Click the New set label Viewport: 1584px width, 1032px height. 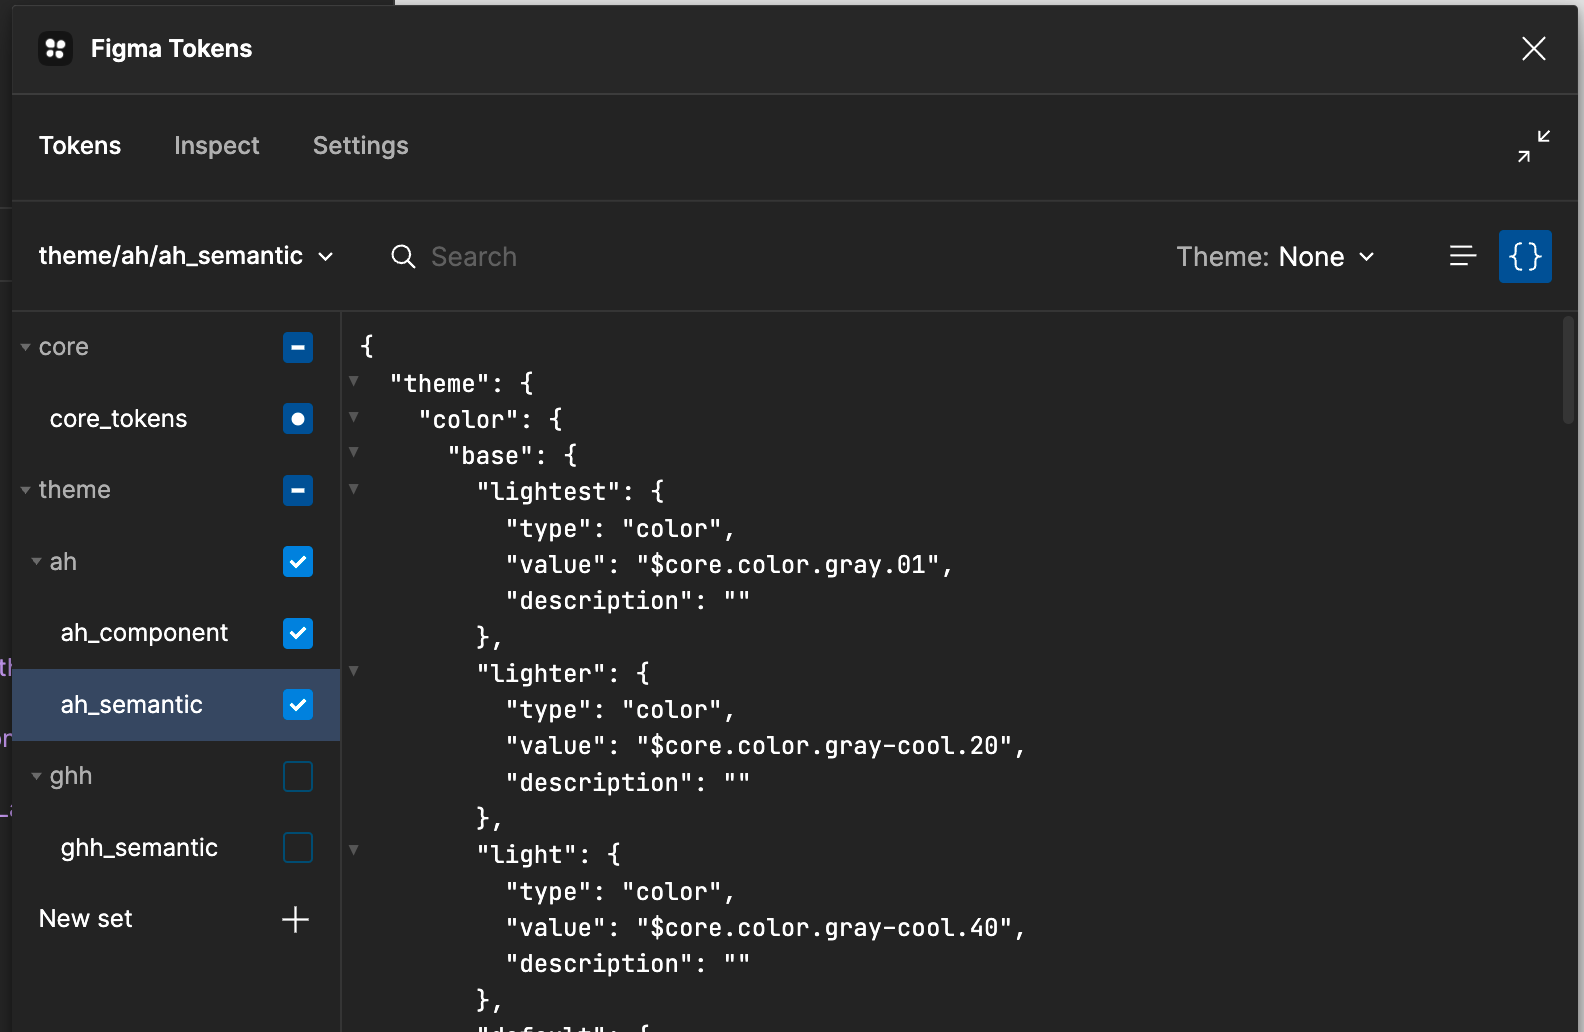(86, 919)
